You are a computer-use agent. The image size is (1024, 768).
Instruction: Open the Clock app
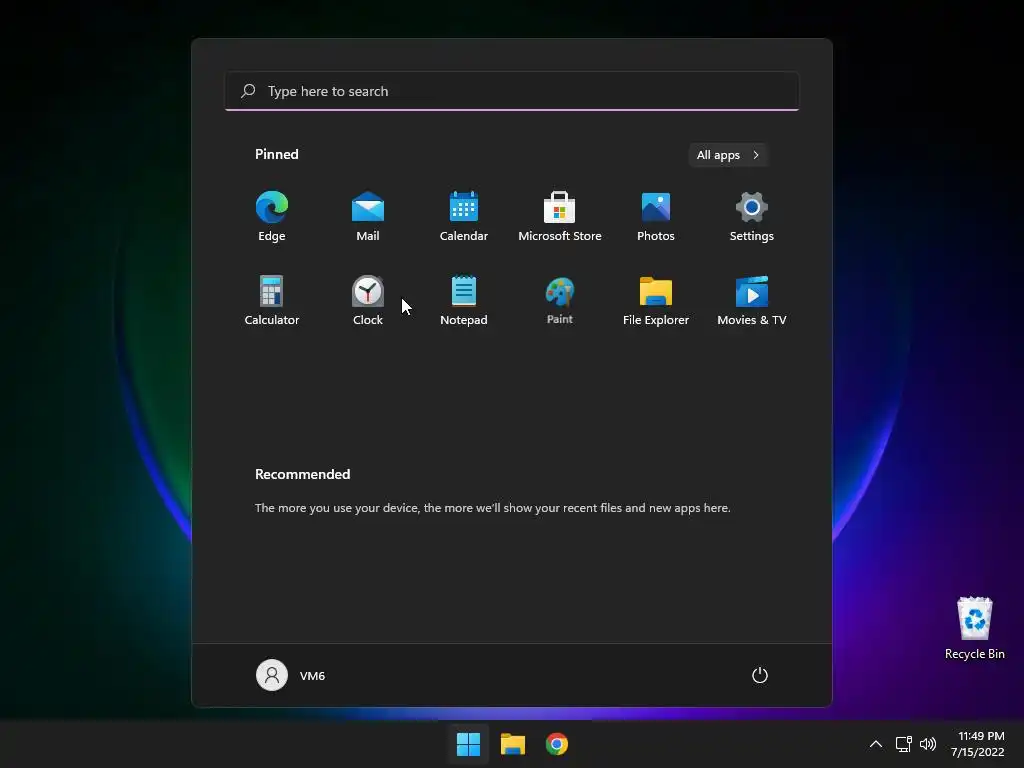coord(368,300)
